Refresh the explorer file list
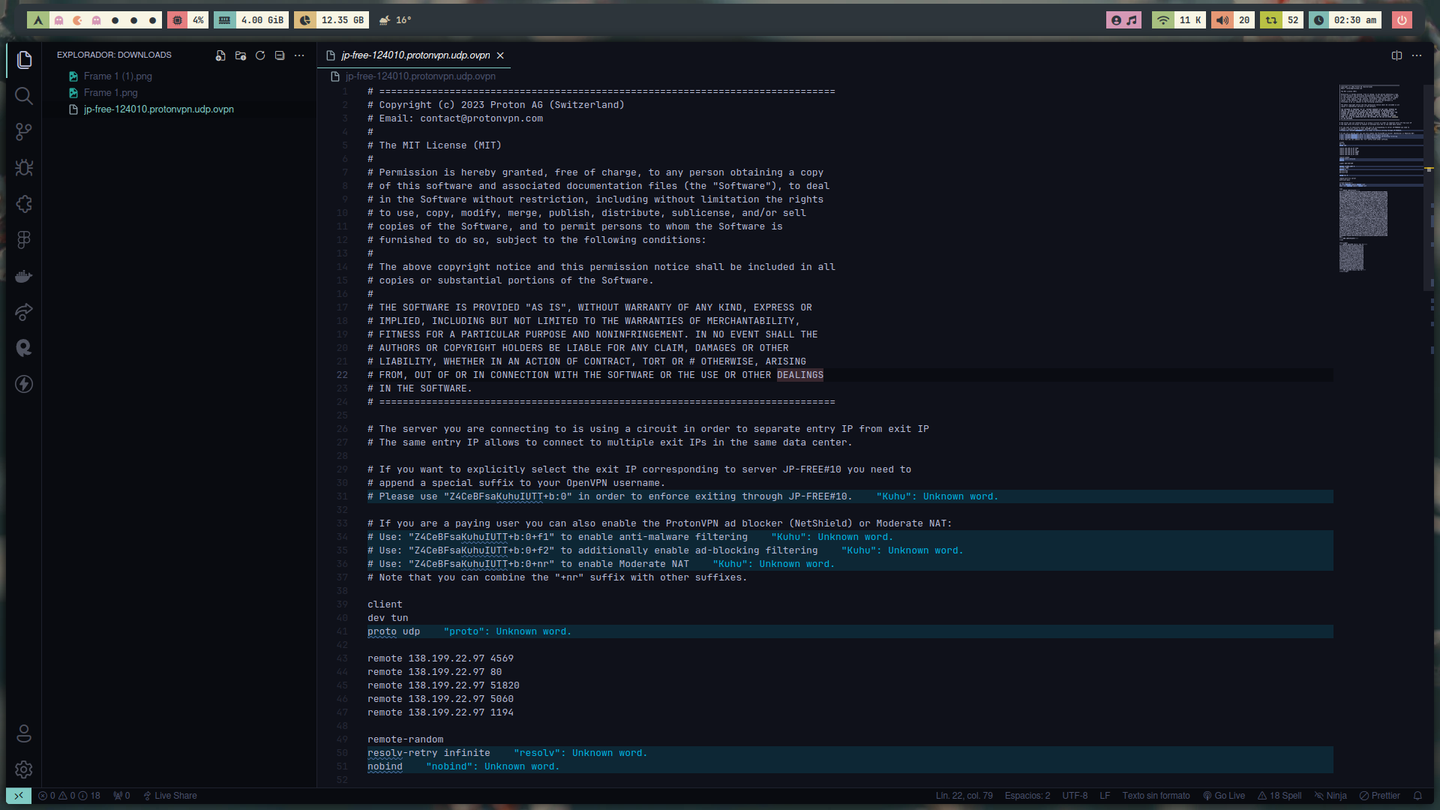Screen dimensions: 1440x810 260,56
